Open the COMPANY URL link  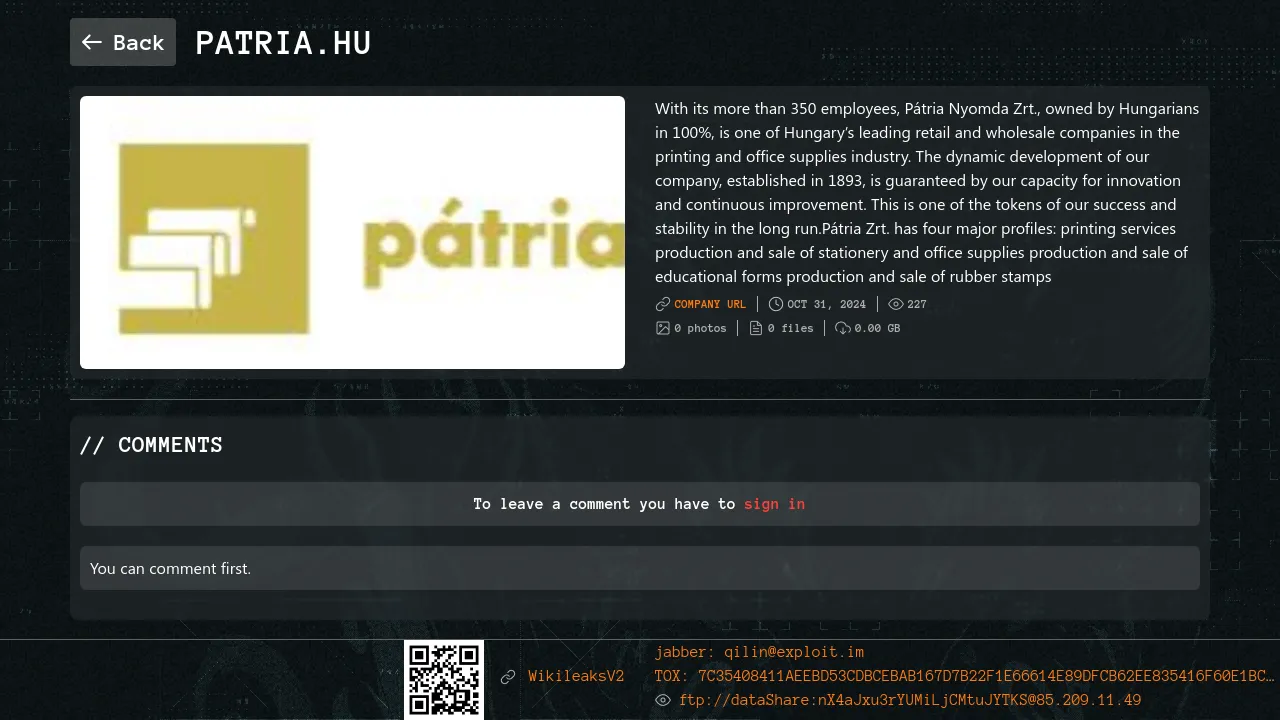click(710, 304)
